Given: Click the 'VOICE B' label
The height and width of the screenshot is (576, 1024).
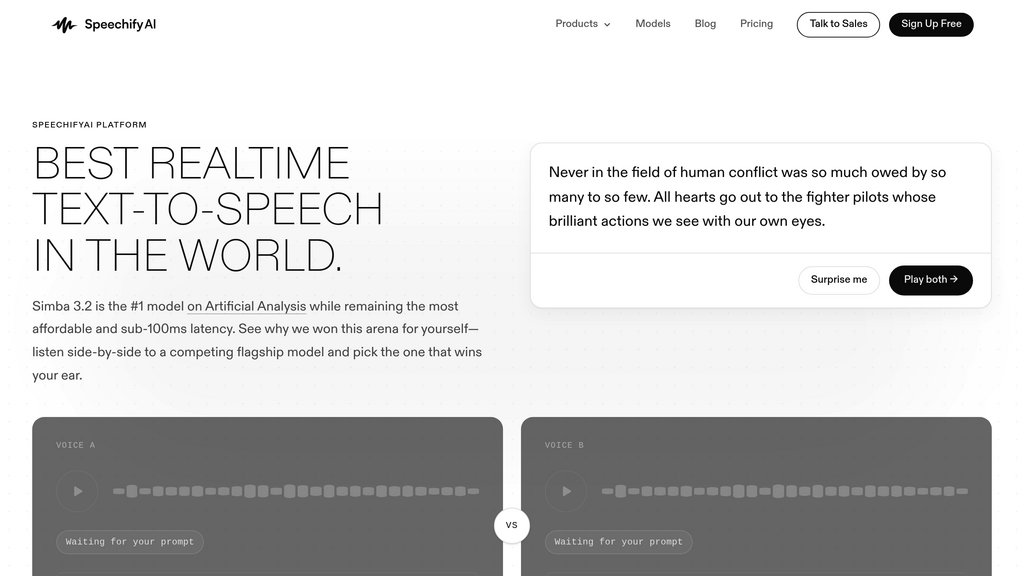Looking at the screenshot, I should tap(564, 445).
